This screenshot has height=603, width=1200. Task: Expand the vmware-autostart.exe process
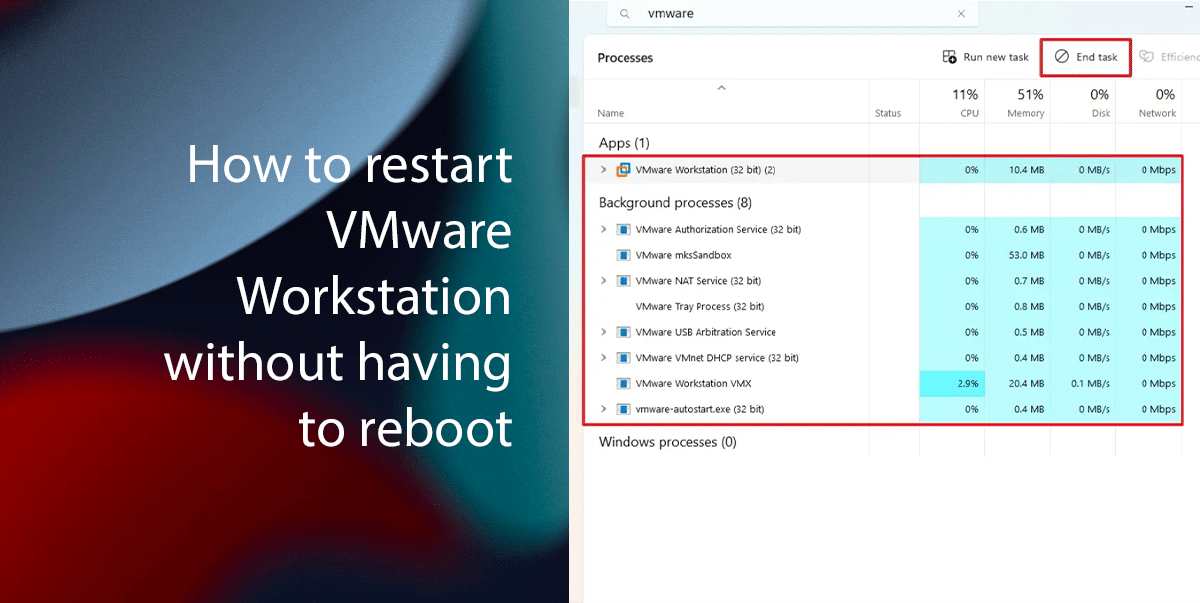point(604,409)
